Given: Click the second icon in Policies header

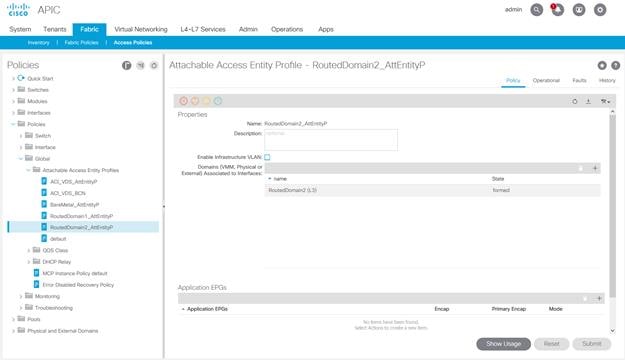Looking at the screenshot, I should 141,65.
